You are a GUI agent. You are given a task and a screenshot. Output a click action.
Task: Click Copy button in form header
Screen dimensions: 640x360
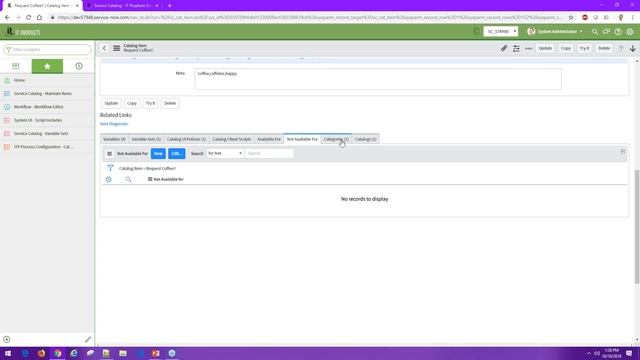click(x=566, y=48)
